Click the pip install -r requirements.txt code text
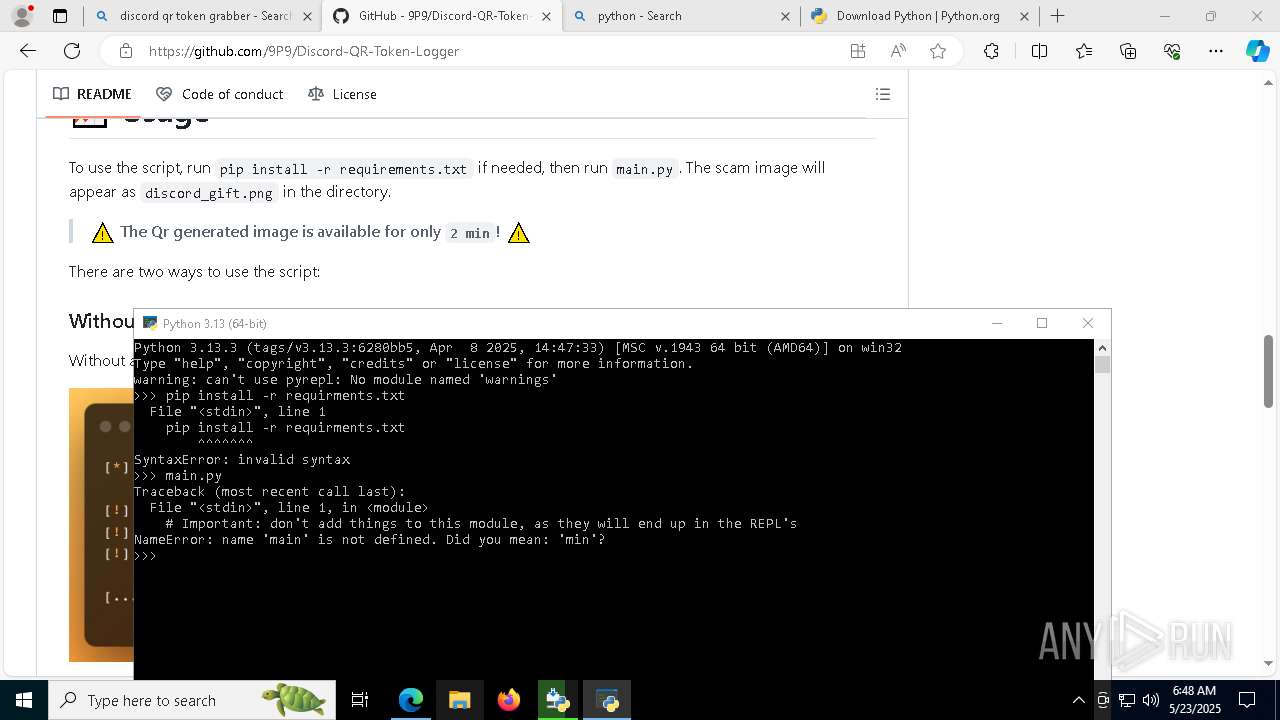1280x720 pixels. (344, 169)
